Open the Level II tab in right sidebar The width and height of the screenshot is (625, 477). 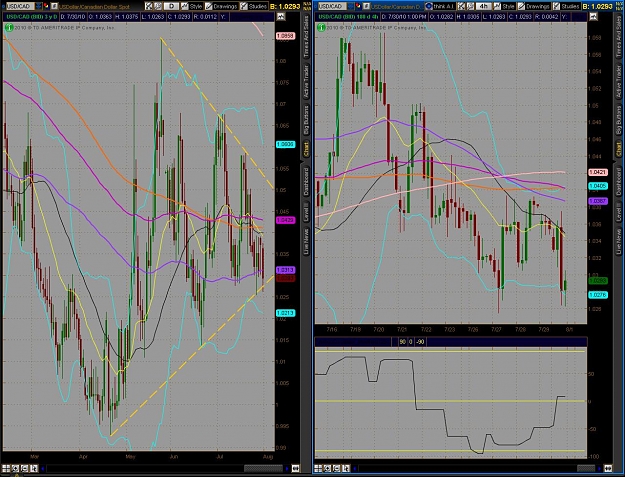pyautogui.click(x=619, y=212)
